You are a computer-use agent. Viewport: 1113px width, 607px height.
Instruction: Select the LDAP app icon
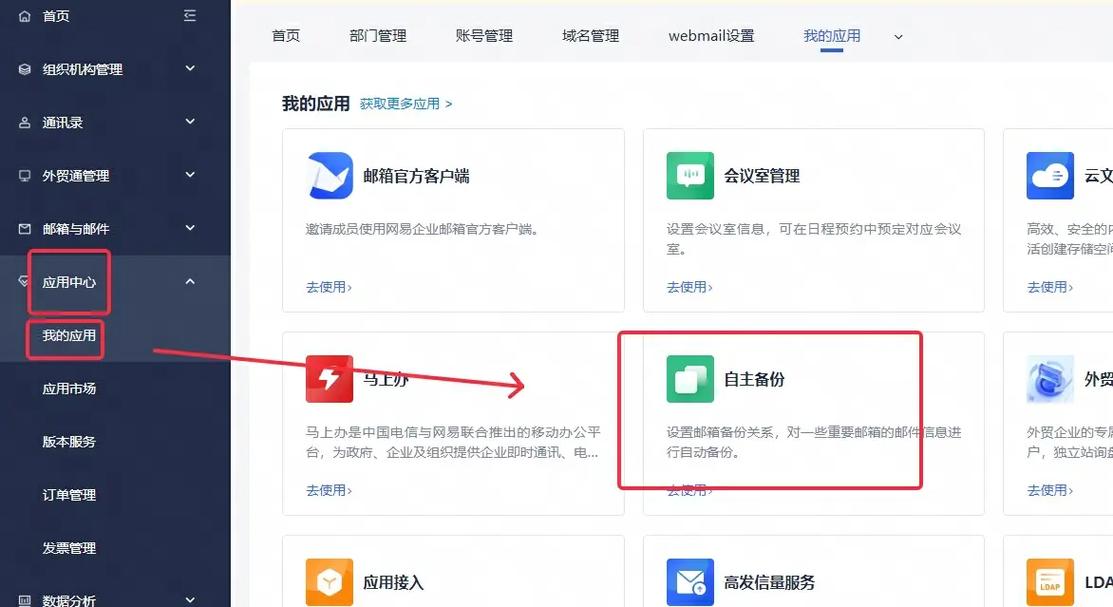[1050, 581]
